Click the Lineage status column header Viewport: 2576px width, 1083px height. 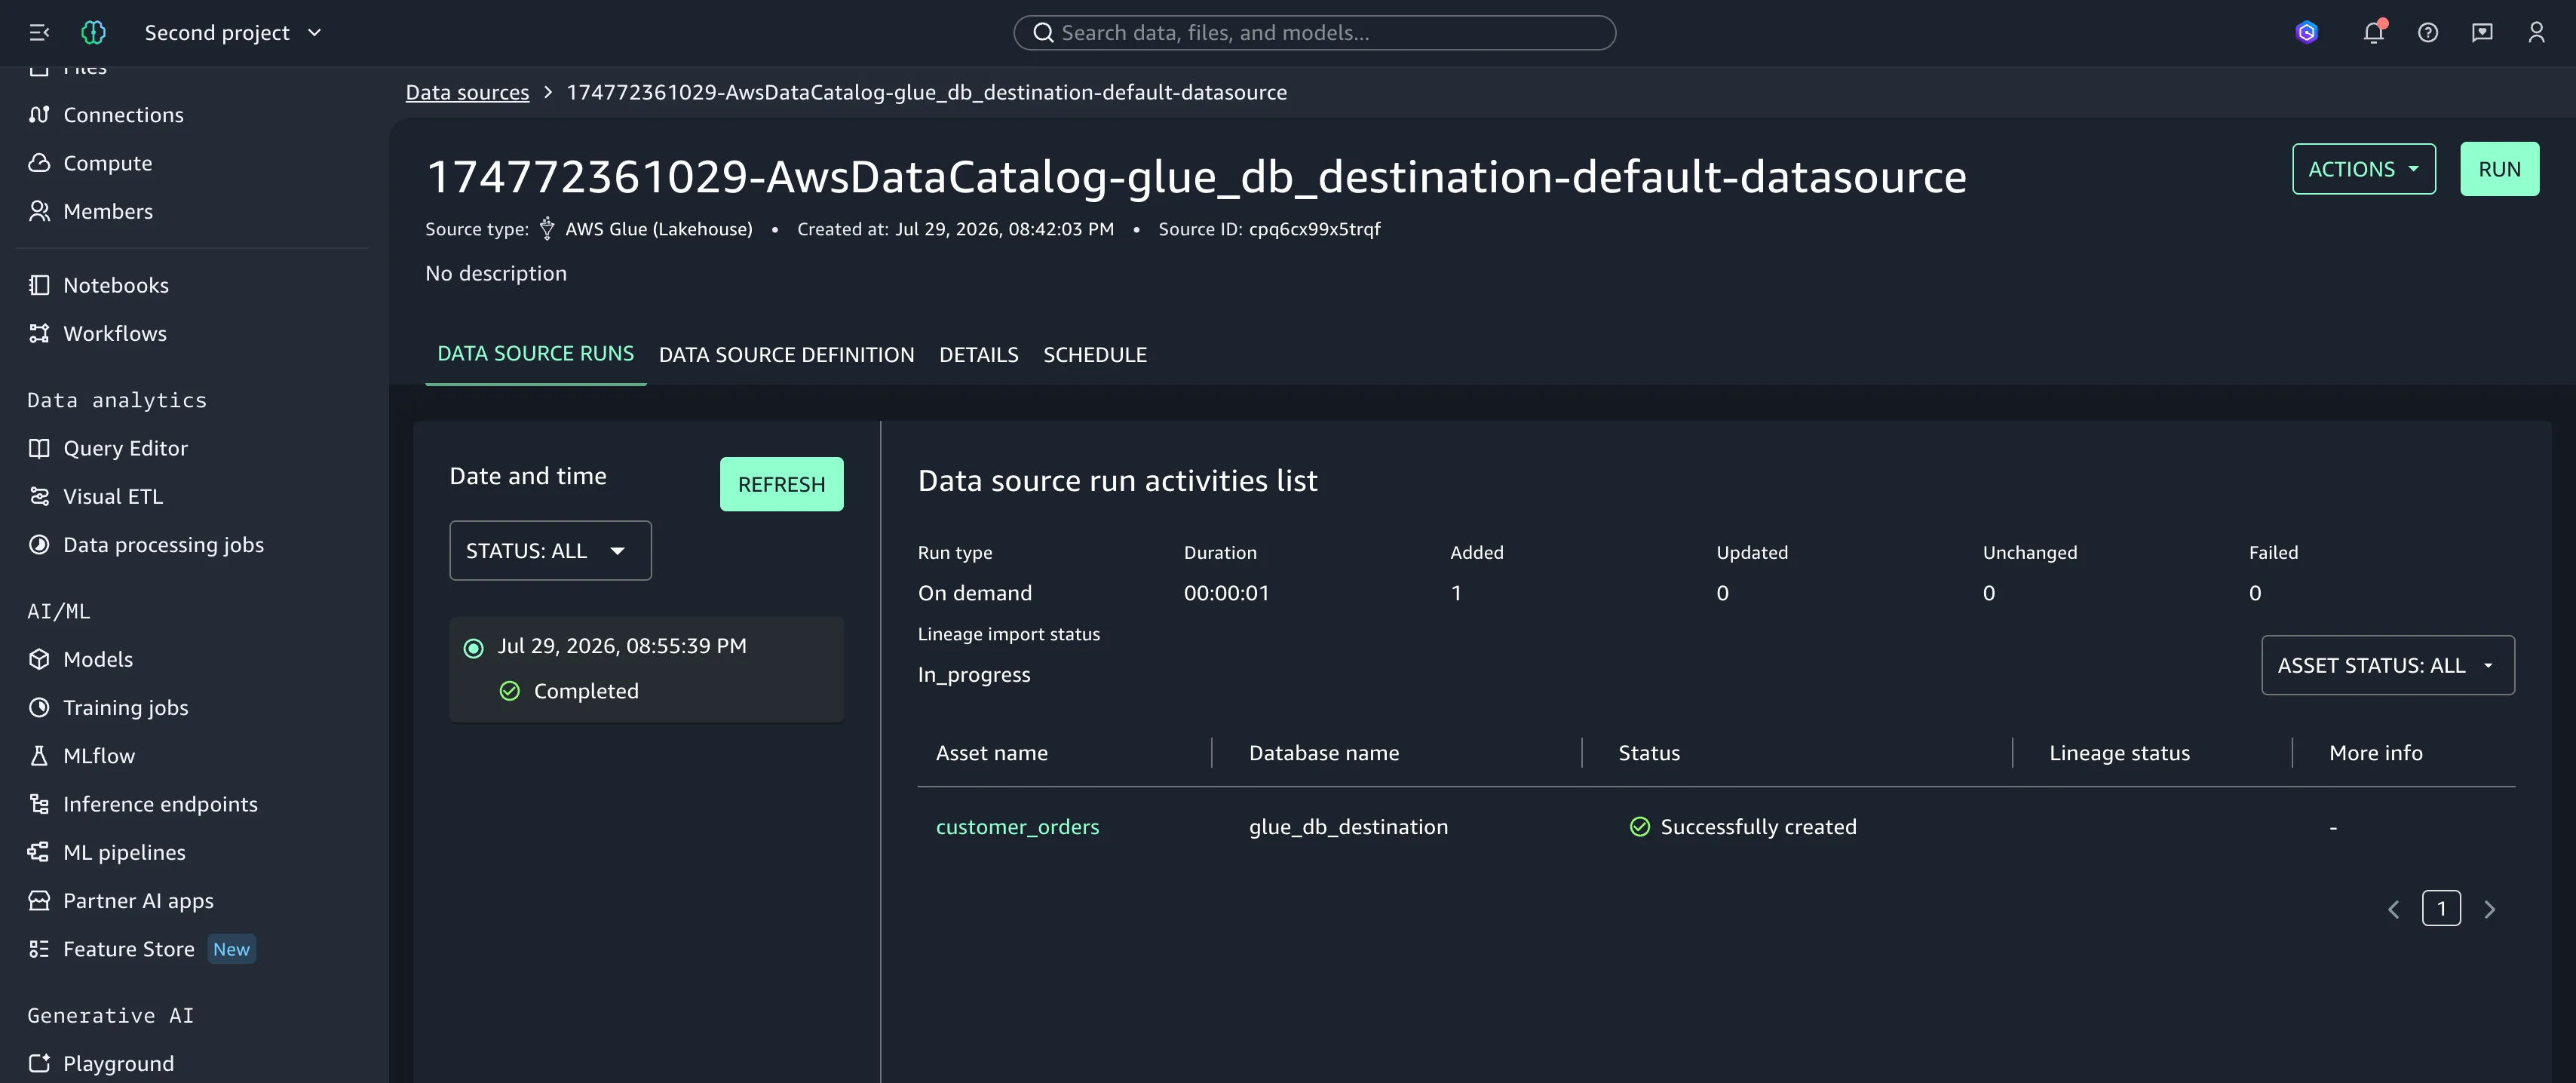[2119, 753]
